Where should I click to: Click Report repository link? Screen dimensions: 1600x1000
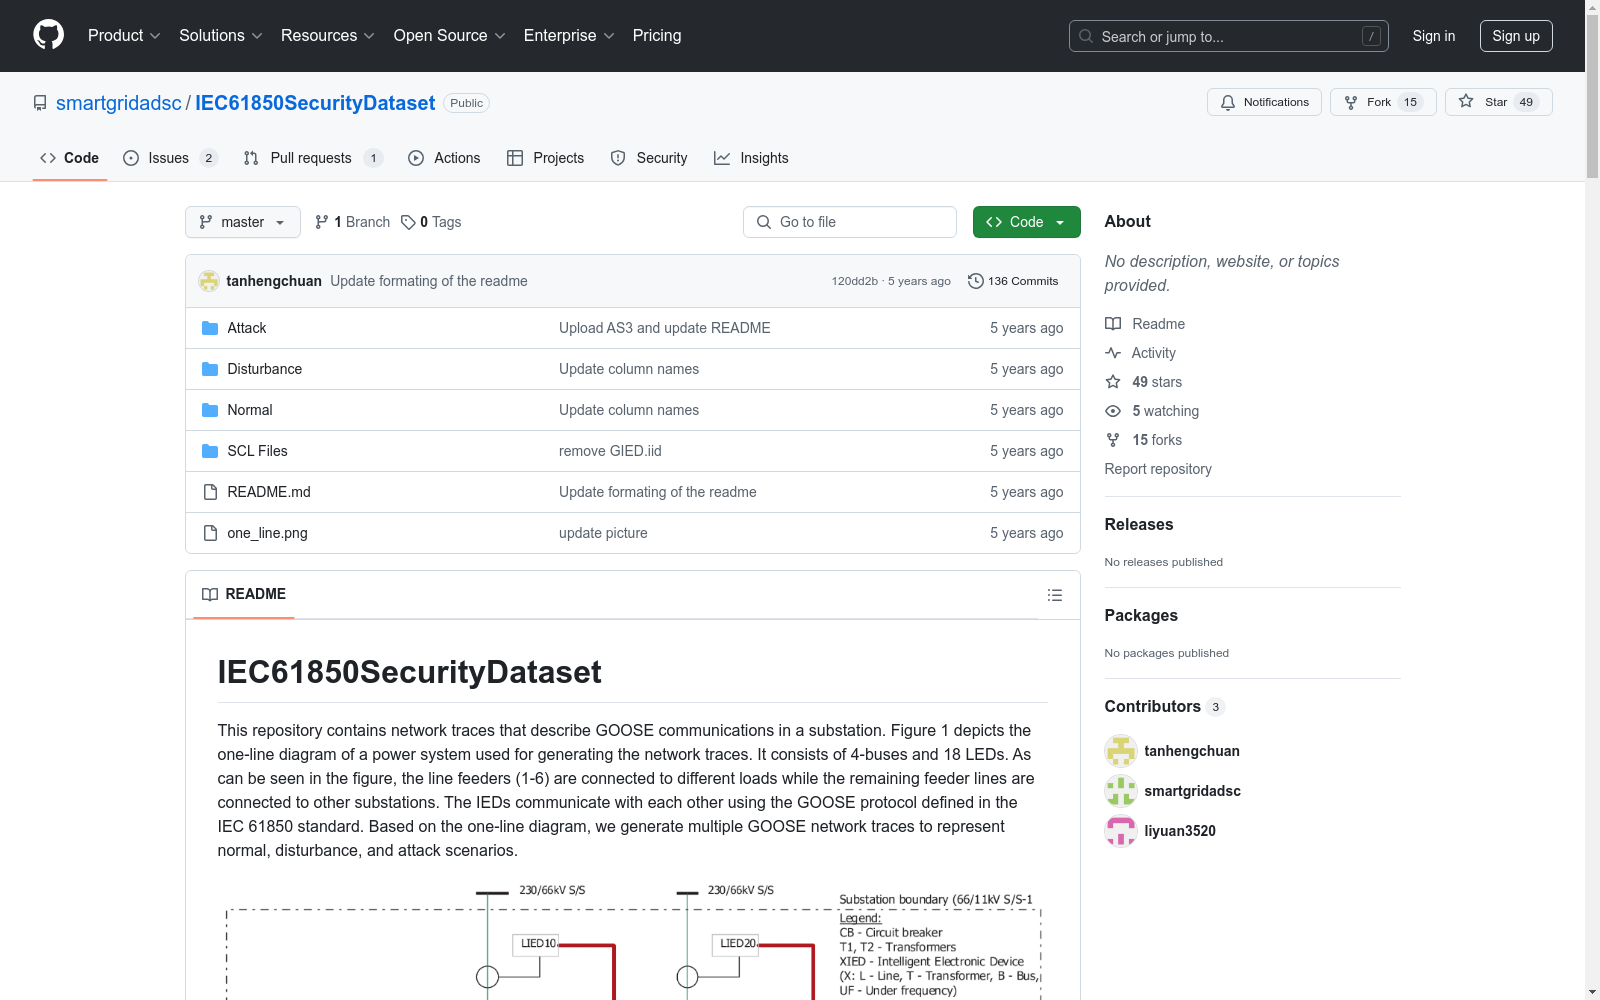(x=1158, y=469)
